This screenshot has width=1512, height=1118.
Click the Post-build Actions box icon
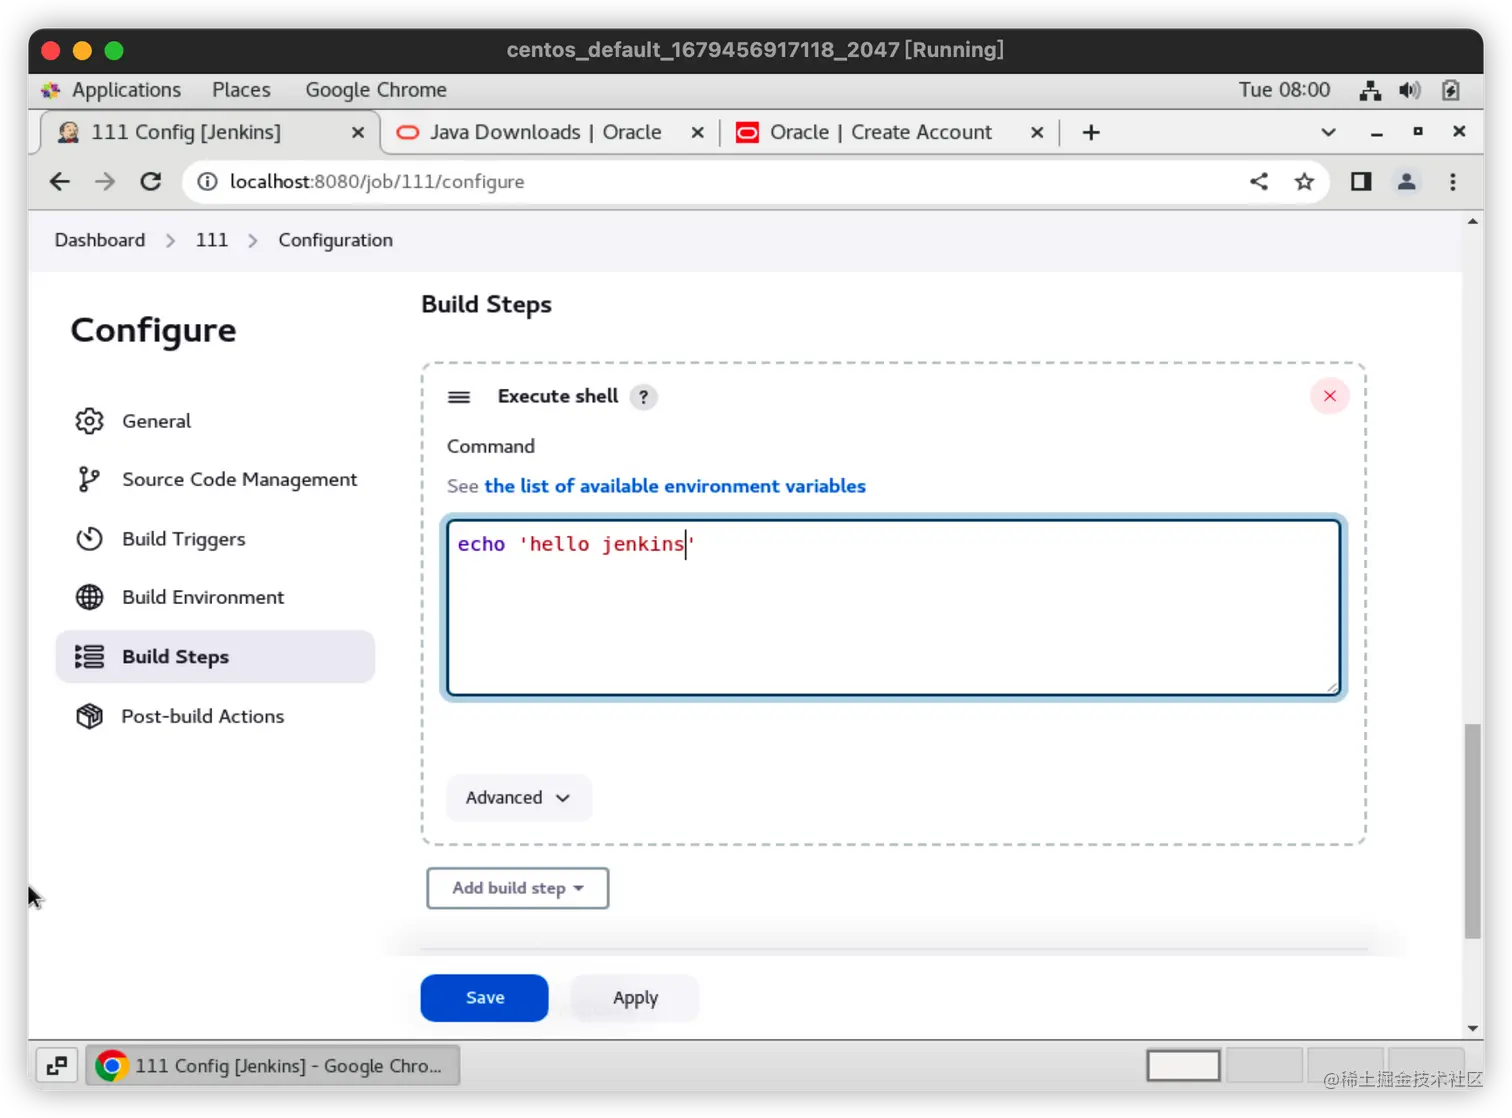coord(89,716)
